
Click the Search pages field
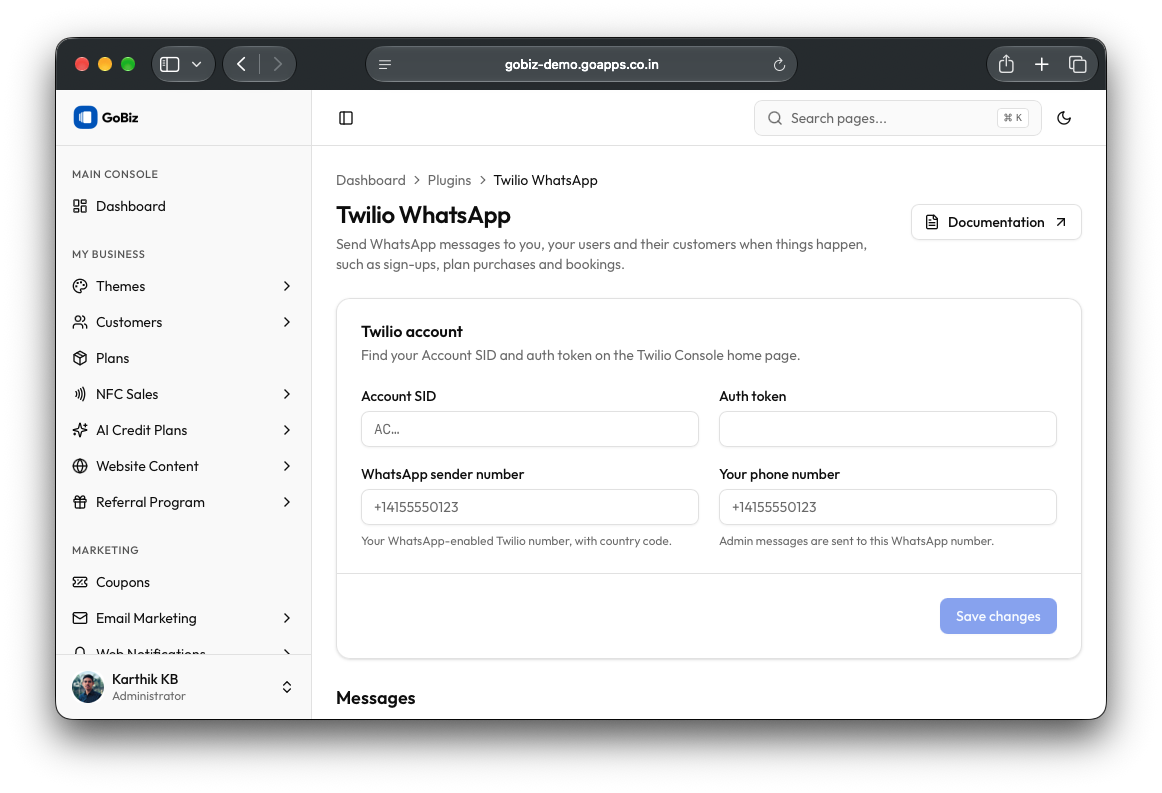897,118
